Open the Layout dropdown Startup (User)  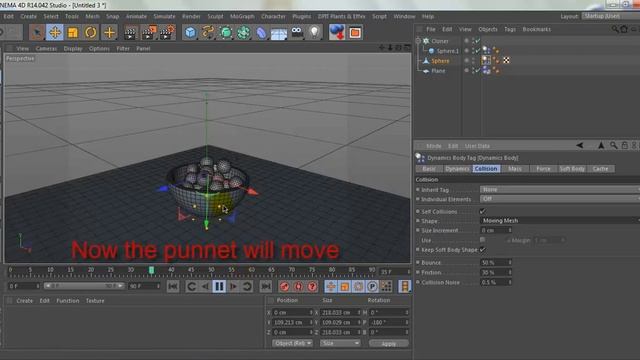click(x=611, y=16)
